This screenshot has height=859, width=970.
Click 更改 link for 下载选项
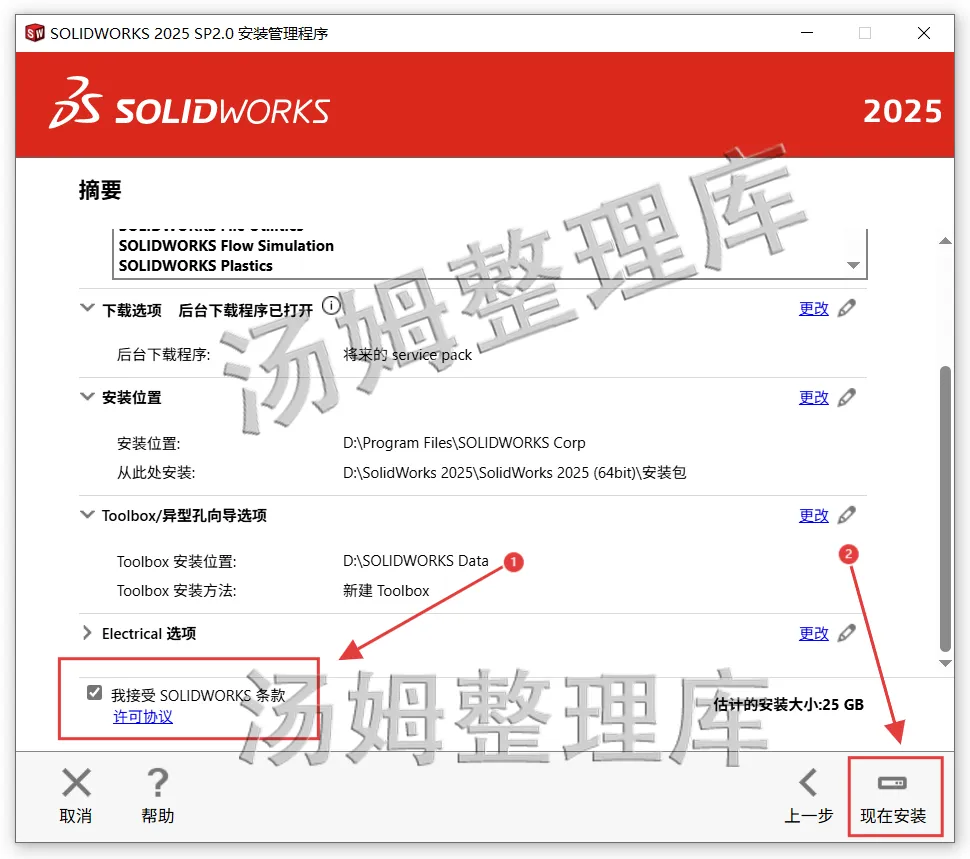(x=813, y=309)
